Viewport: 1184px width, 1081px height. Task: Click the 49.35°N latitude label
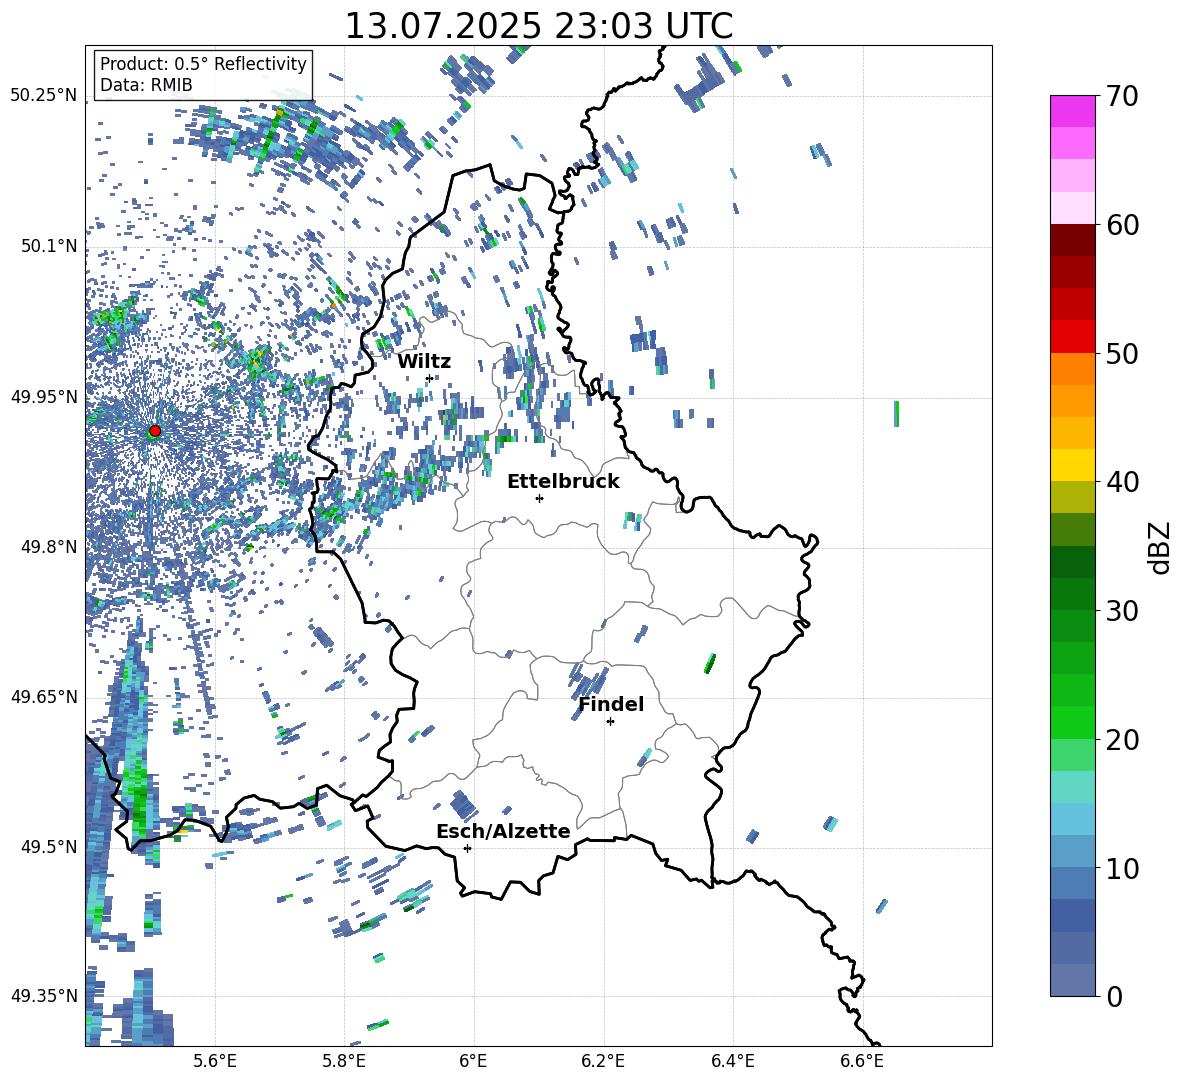(44, 996)
